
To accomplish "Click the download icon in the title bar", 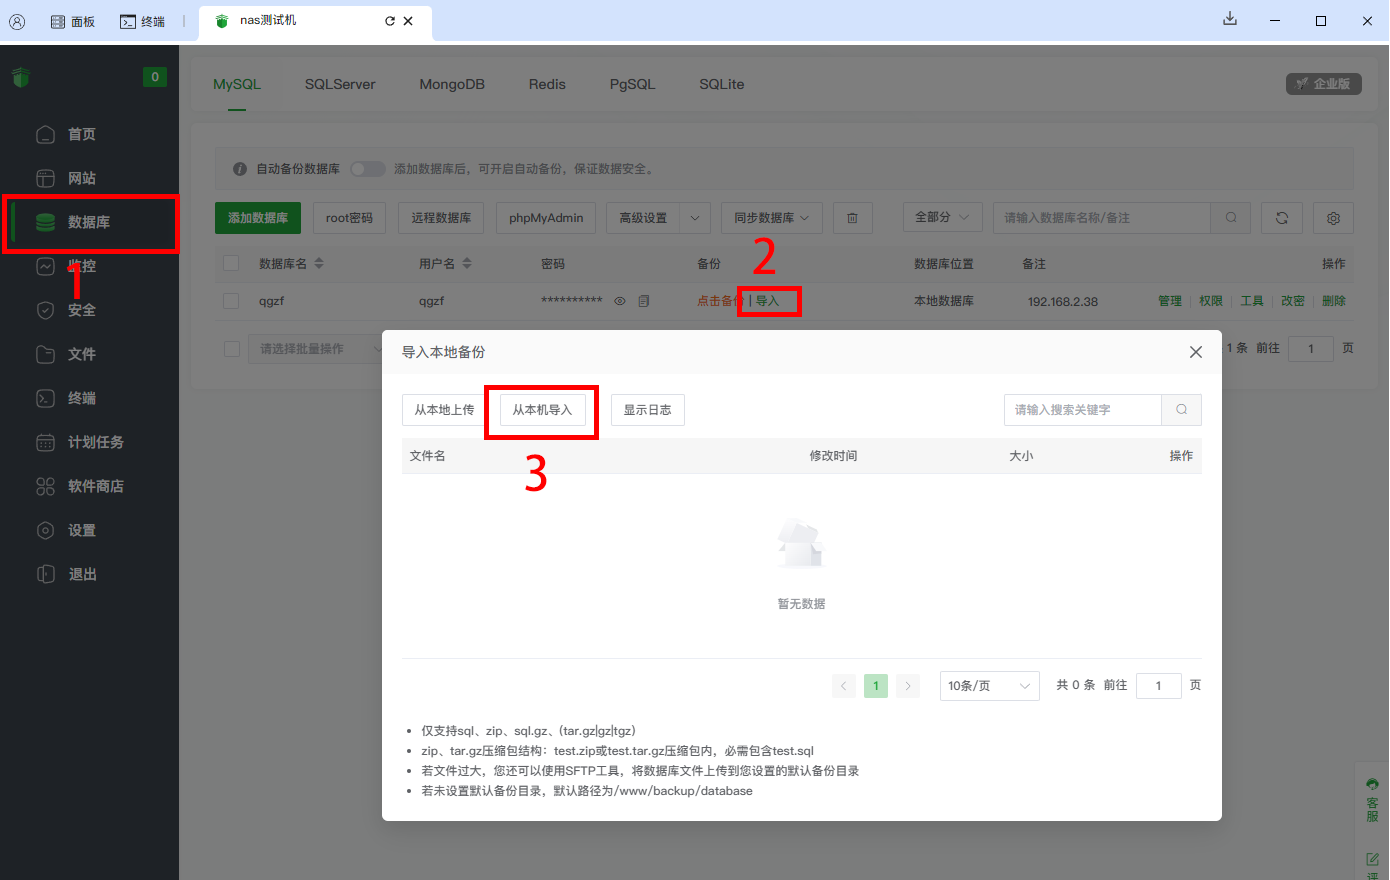I will (x=1230, y=20).
